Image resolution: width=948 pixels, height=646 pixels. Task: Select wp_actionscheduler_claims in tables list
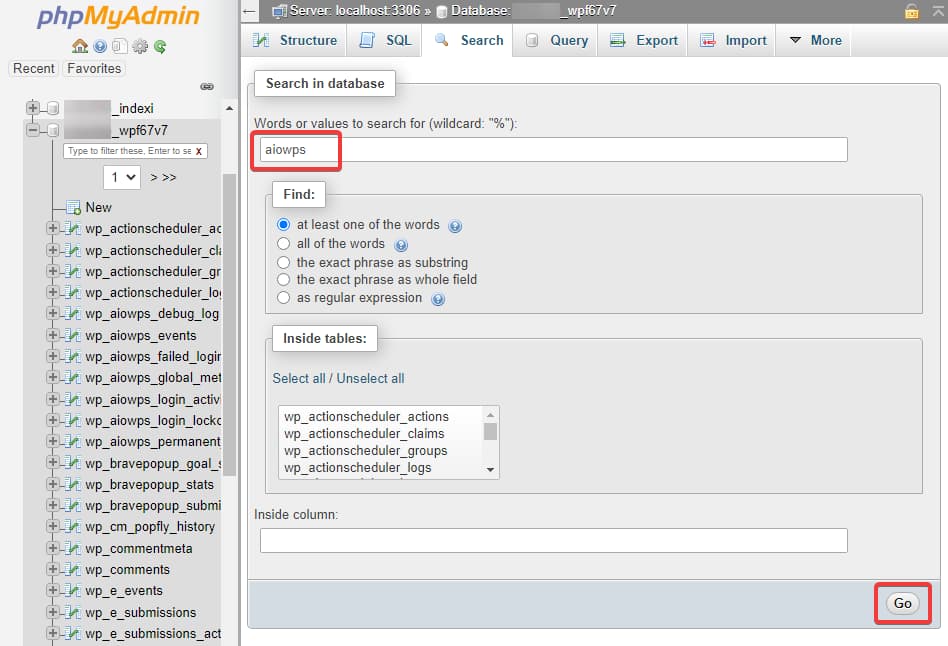coord(364,434)
